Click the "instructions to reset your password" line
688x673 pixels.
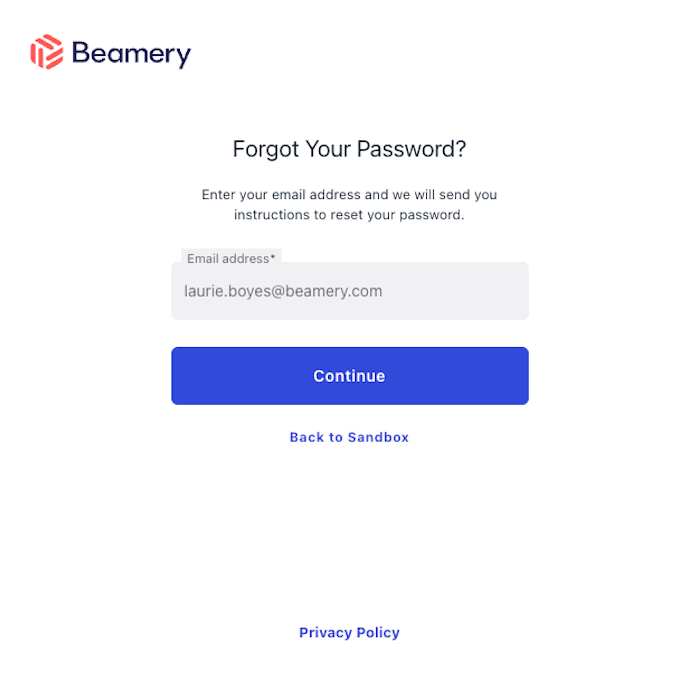tap(349, 215)
